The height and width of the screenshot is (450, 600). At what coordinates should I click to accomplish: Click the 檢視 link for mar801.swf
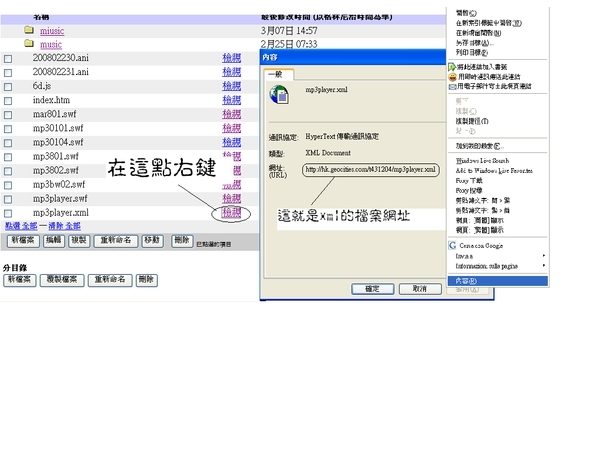(232, 114)
